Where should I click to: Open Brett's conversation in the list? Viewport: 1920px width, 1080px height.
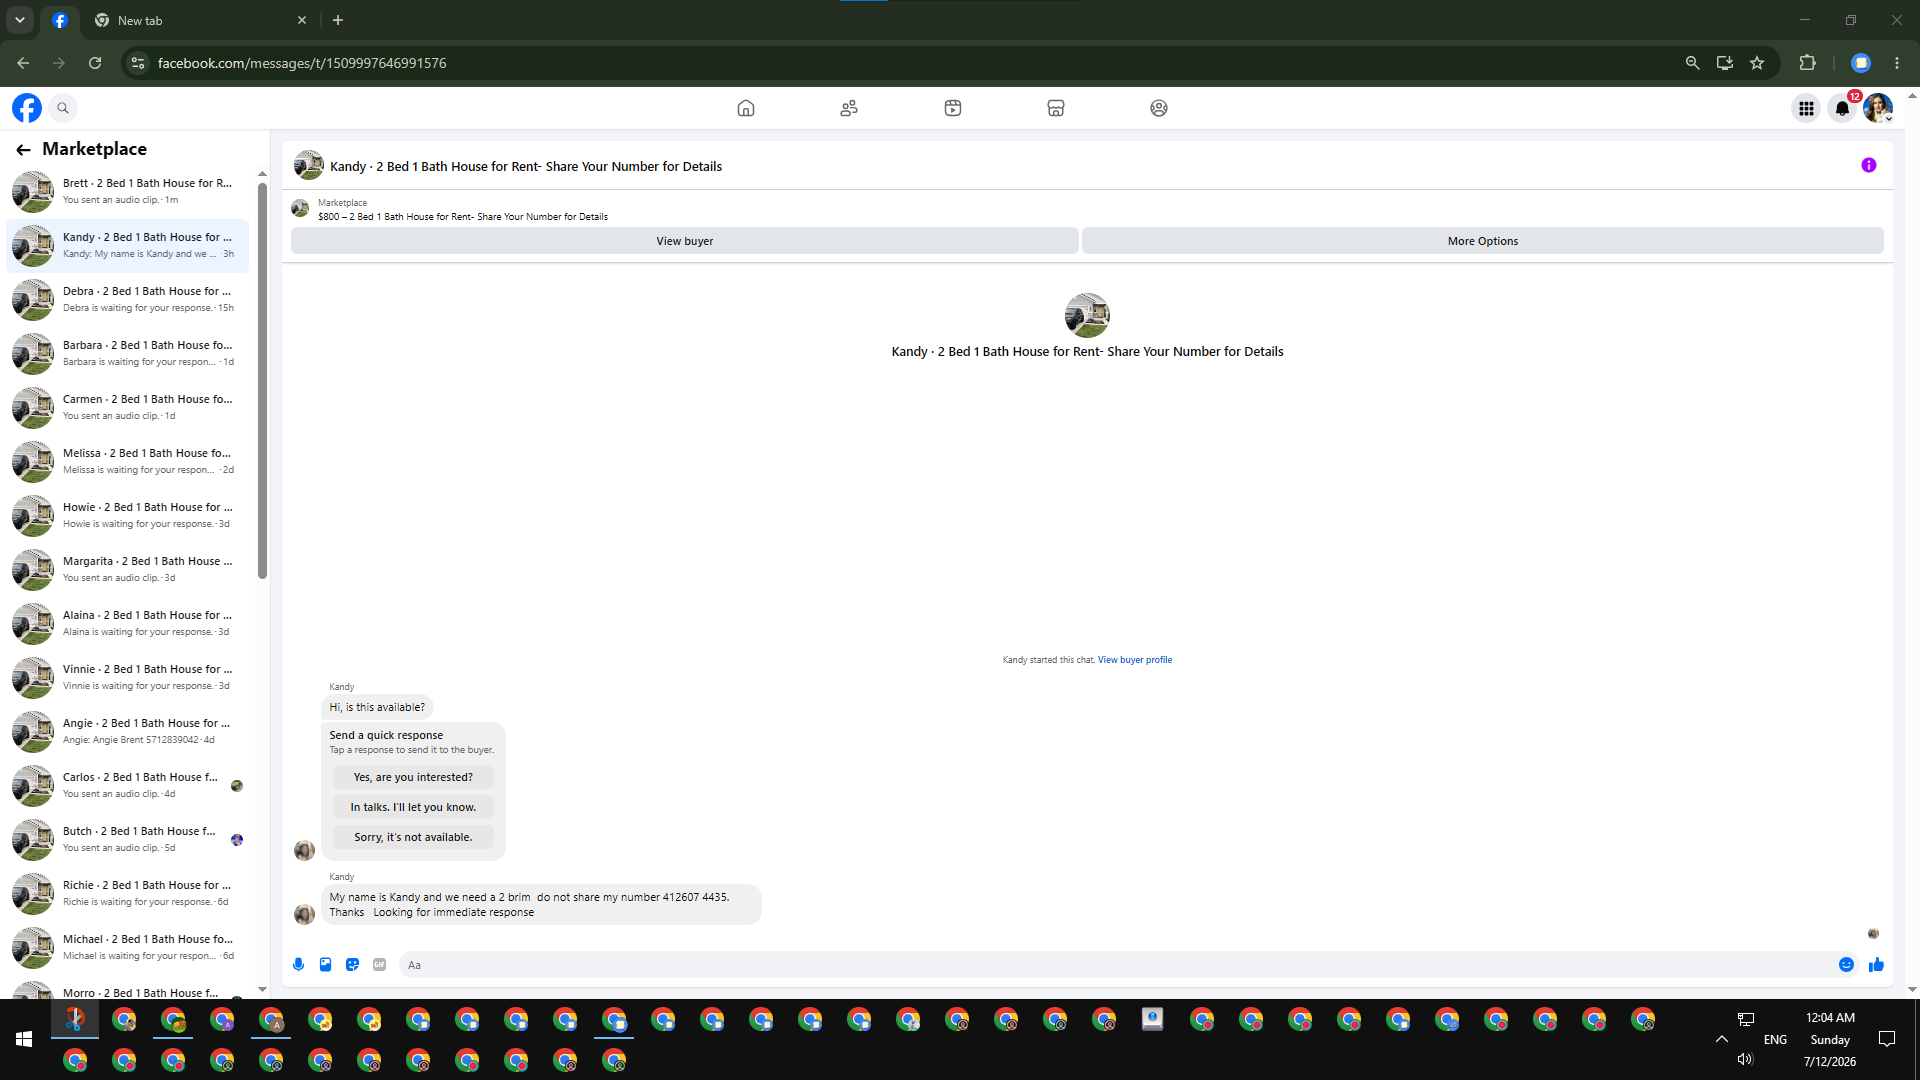(x=128, y=192)
